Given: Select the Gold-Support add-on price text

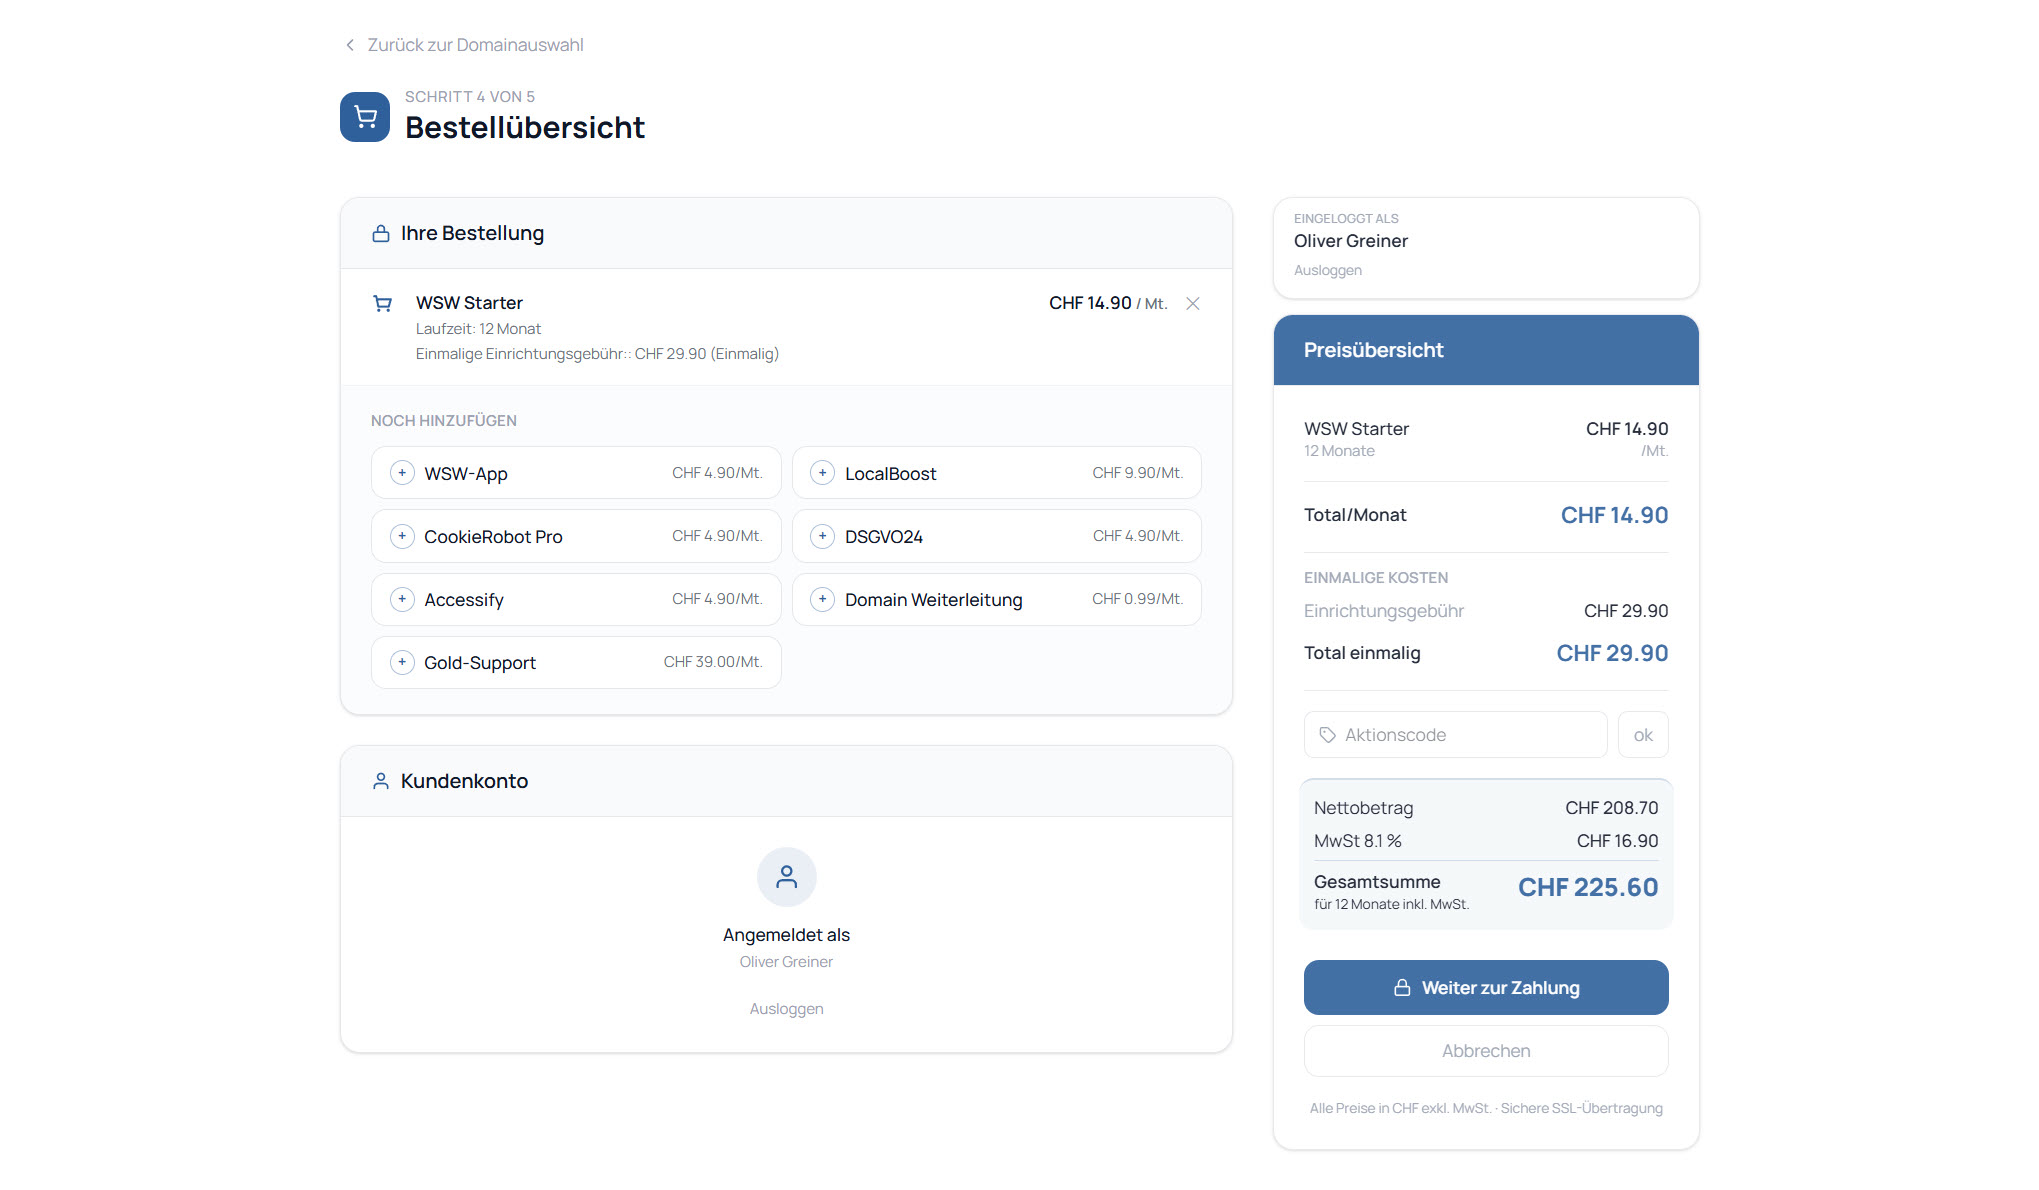Looking at the screenshot, I should tap(712, 662).
